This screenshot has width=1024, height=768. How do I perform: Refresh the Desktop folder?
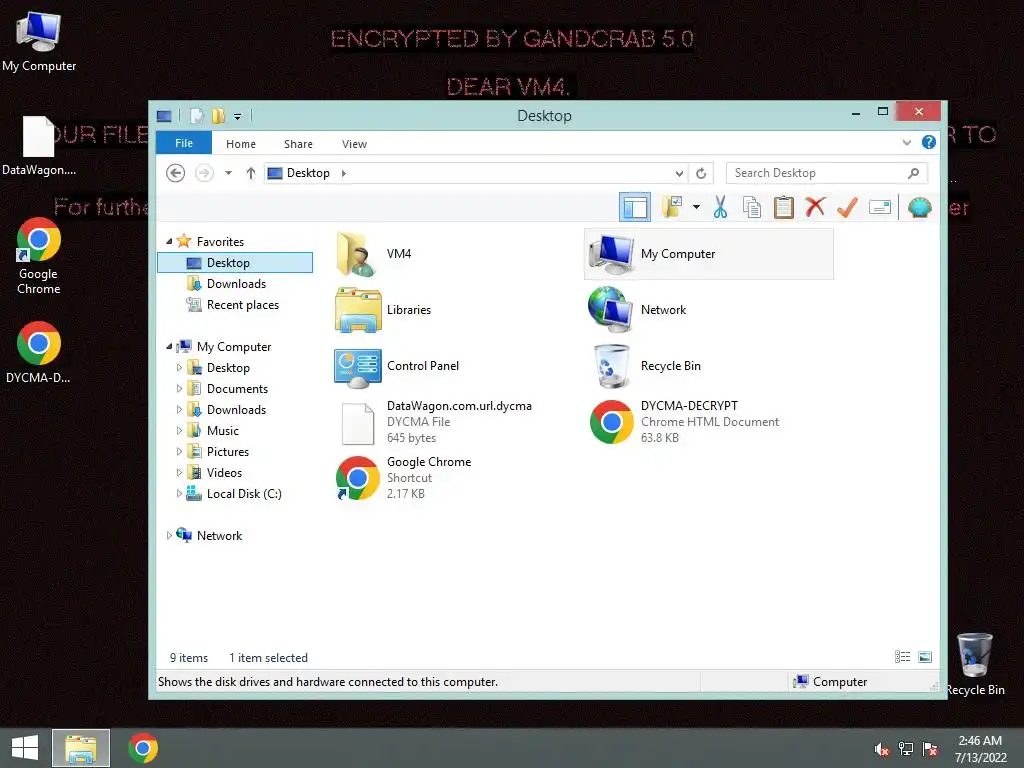pos(701,173)
